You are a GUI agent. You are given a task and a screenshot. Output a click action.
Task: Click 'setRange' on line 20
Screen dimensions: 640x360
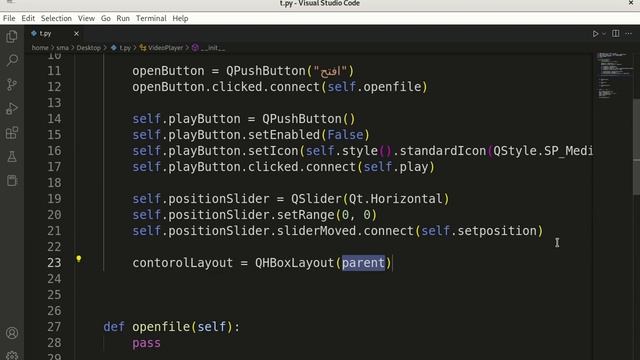[x=305, y=215]
